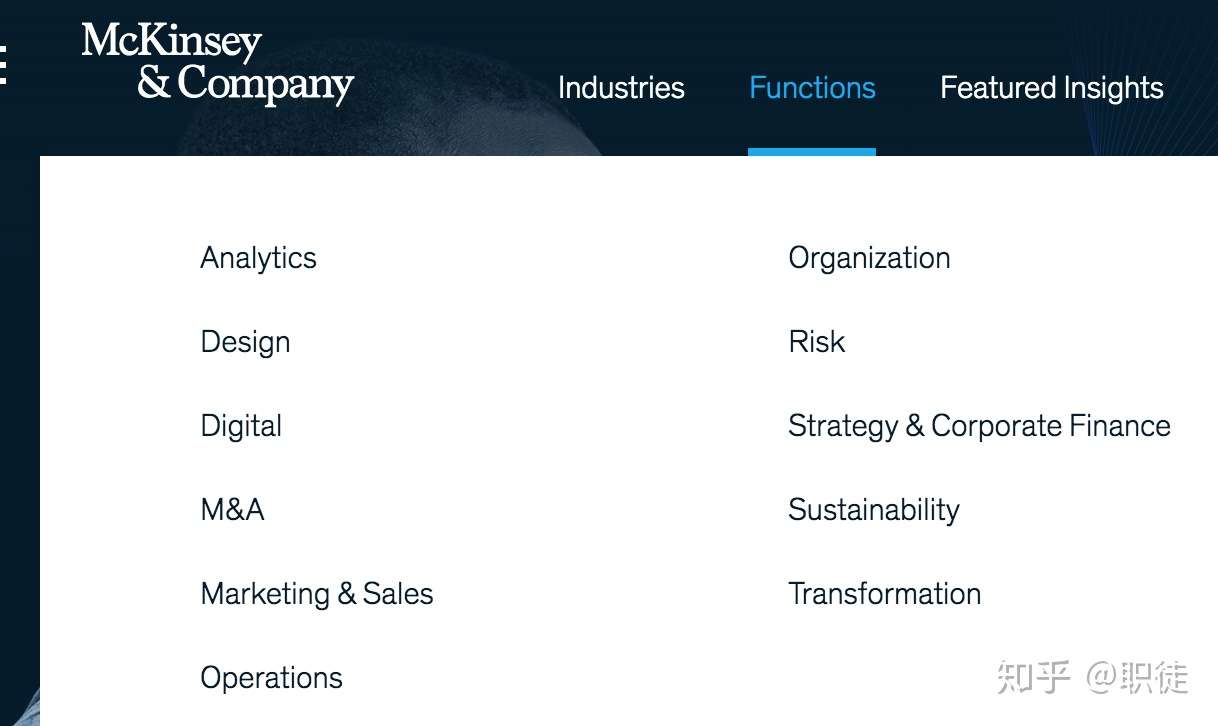Screen dimensions: 1218x726
Task: Open the Featured Insights menu
Action: pos(1051,88)
